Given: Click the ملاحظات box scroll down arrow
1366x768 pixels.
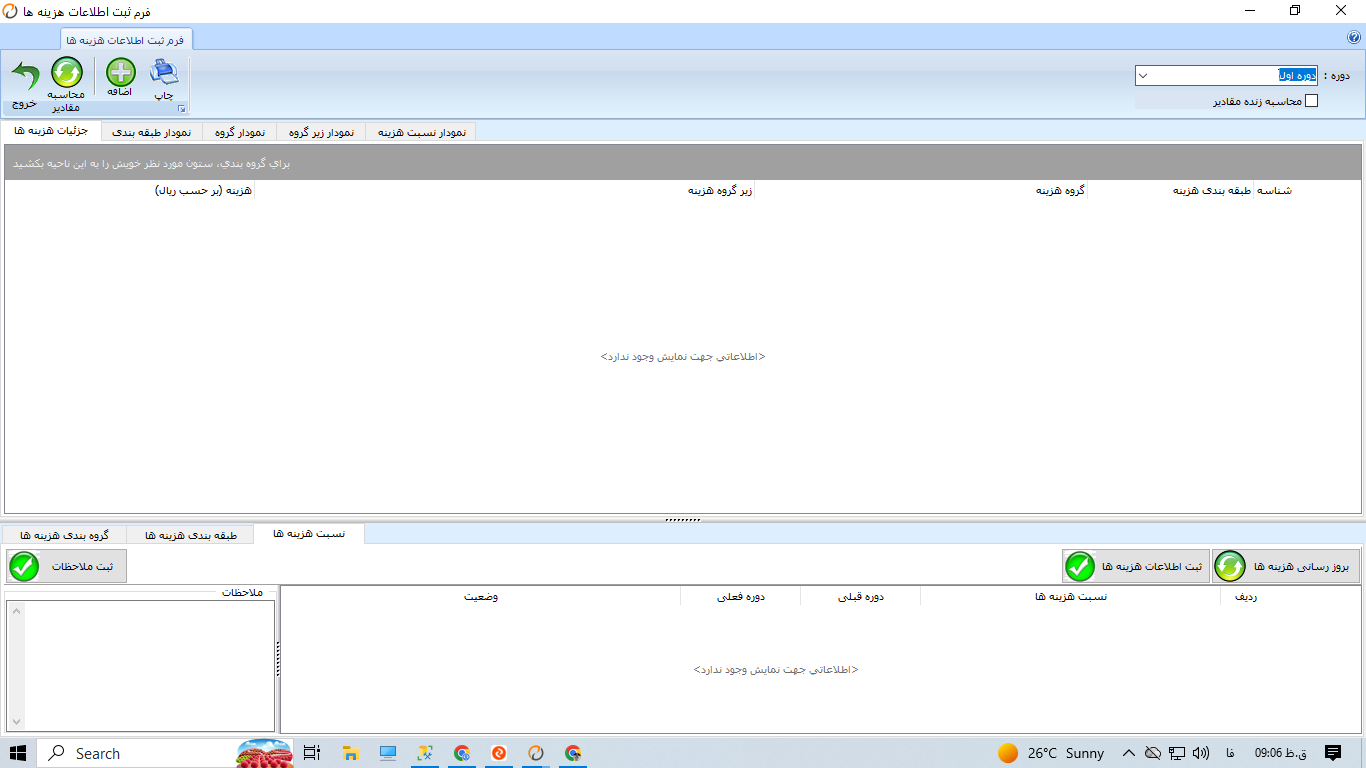Looking at the screenshot, I should [15, 722].
